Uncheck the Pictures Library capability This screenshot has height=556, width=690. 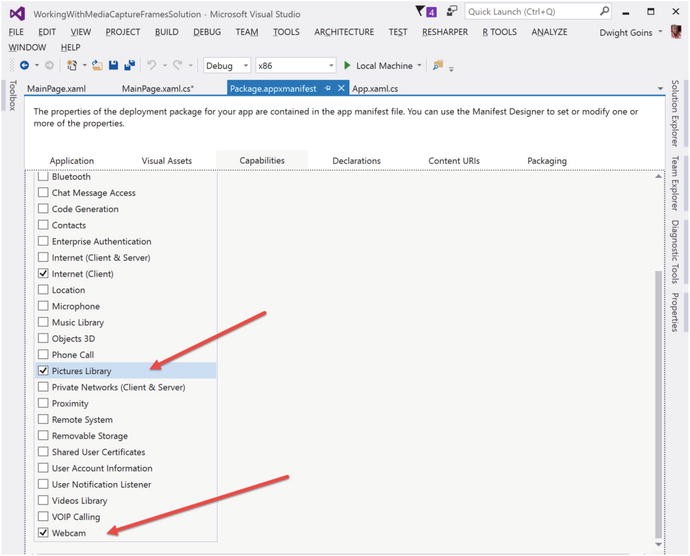(x=43, y=371)
